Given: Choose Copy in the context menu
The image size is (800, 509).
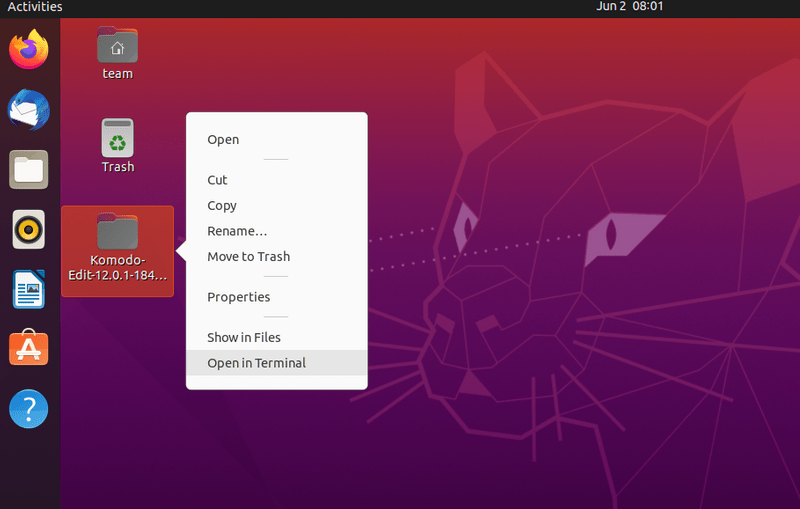Looking at the screenshot, I should click(x=277, y=205).
